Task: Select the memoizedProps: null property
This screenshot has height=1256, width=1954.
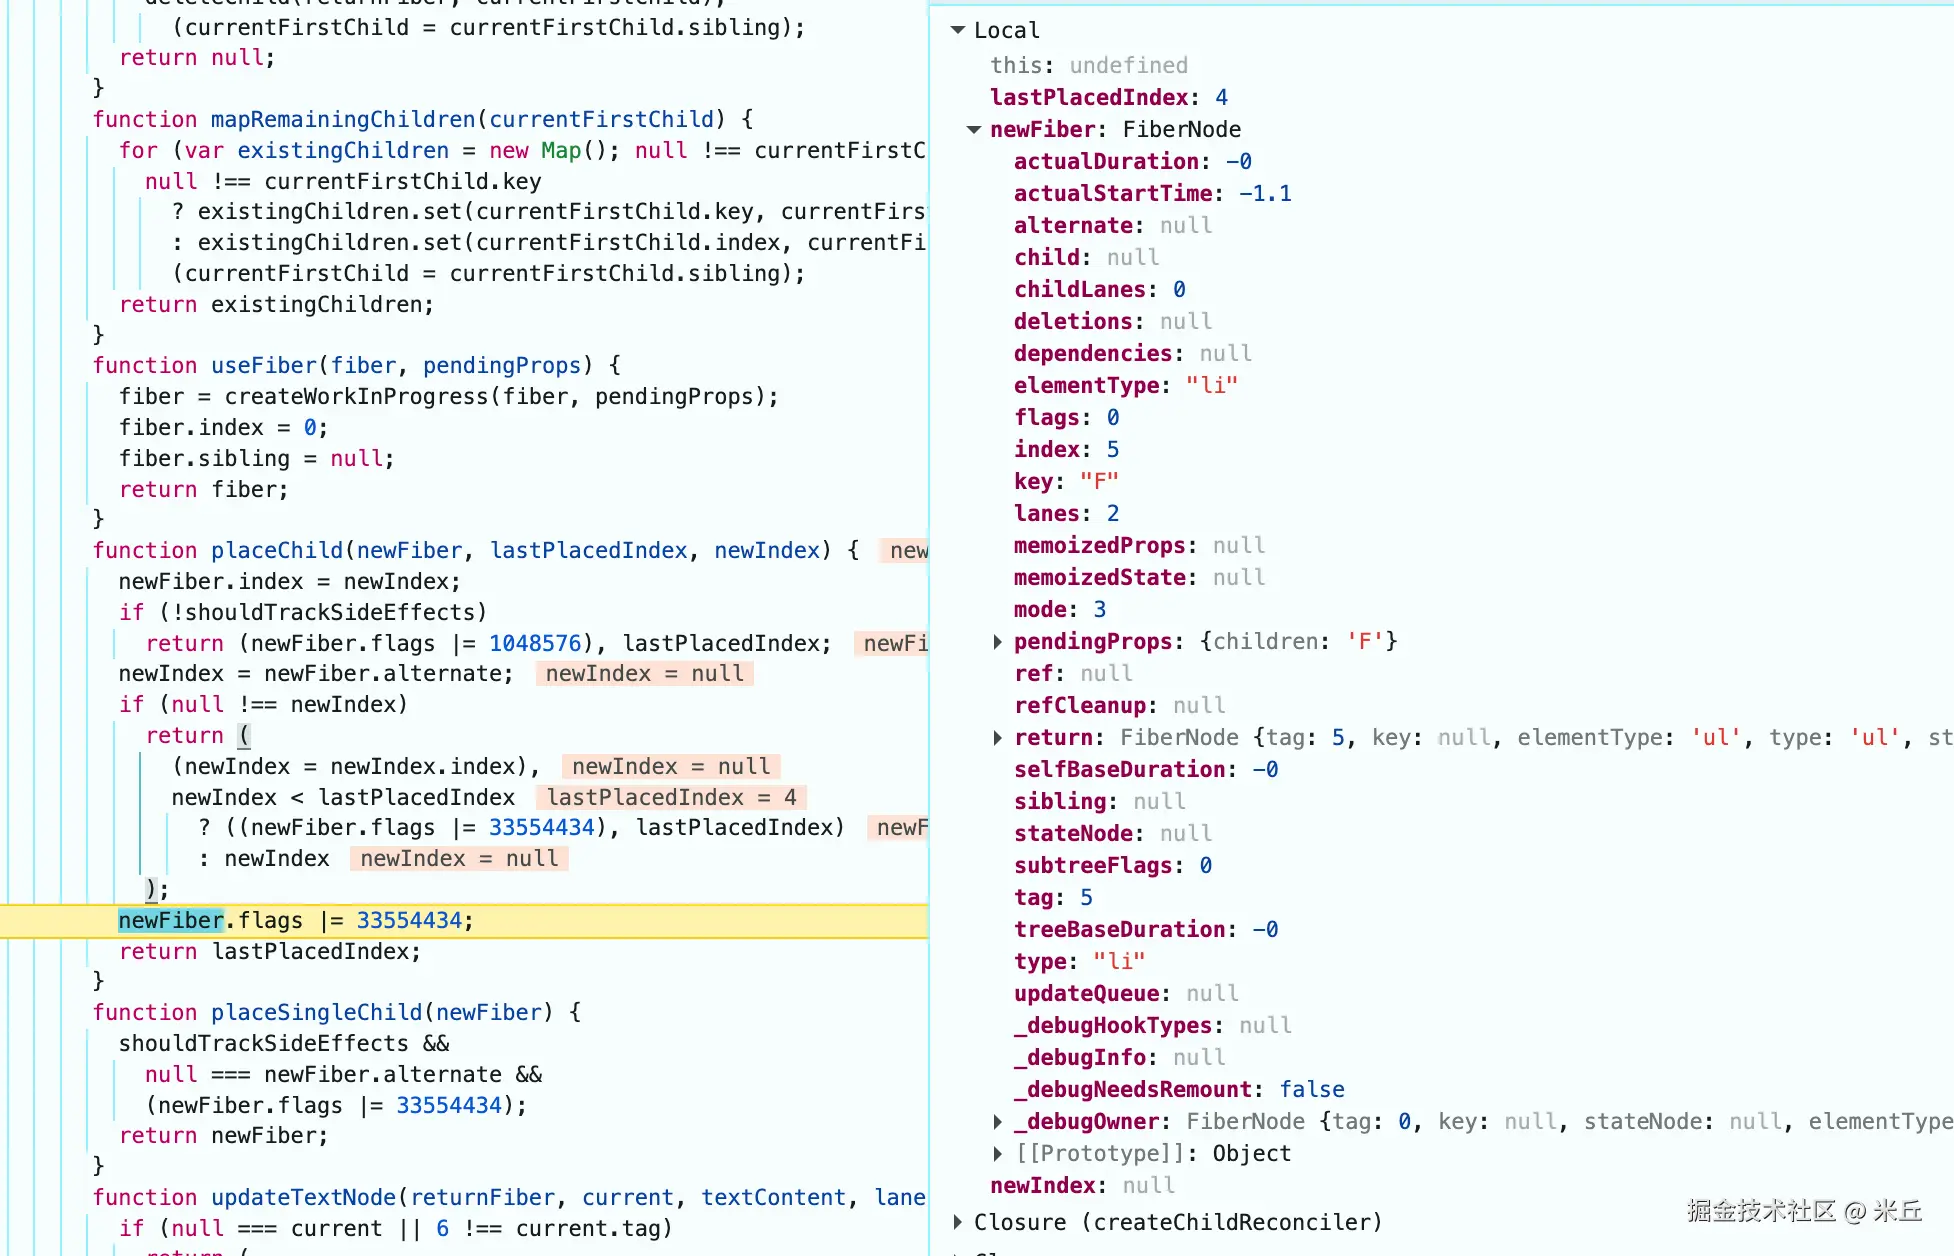Action: click(x=1140, y=546)
